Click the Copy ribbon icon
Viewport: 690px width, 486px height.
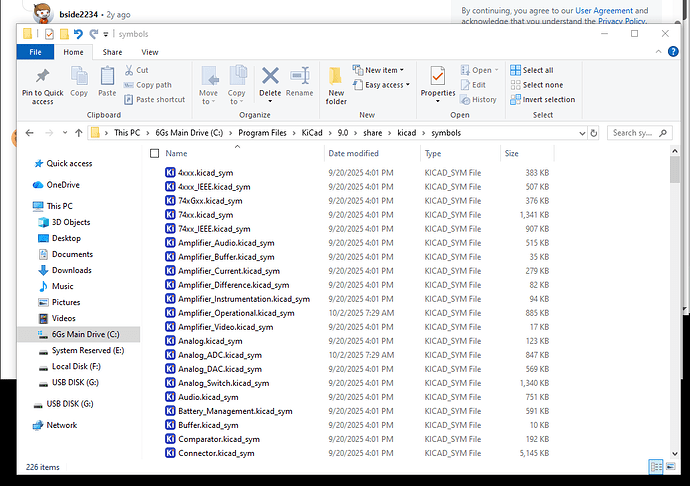(79, 76)
